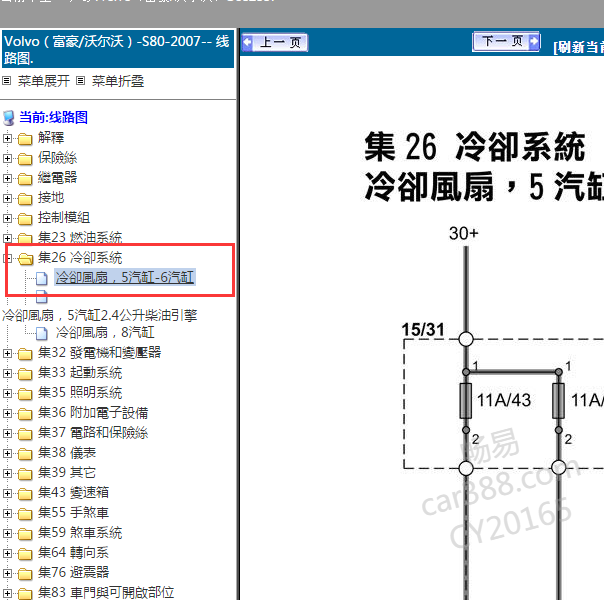604x600 pixels.
Task: Expand the 集76 避震器 node
Action: pos(7,573)
